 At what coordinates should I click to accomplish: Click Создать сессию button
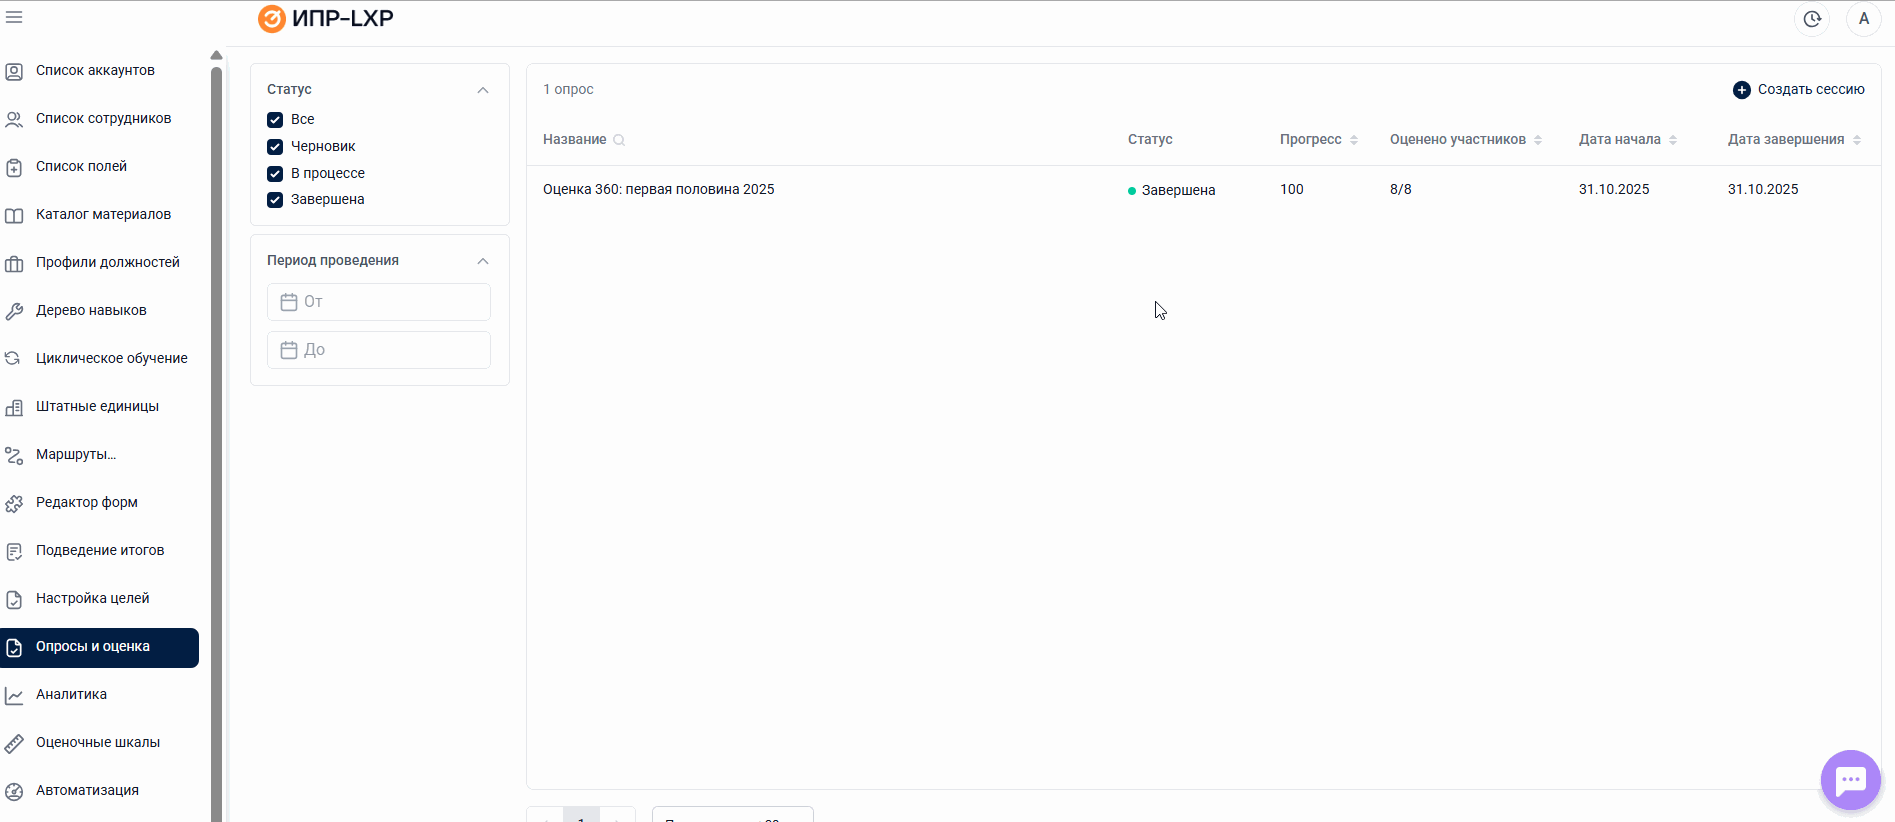(1810, 90)
